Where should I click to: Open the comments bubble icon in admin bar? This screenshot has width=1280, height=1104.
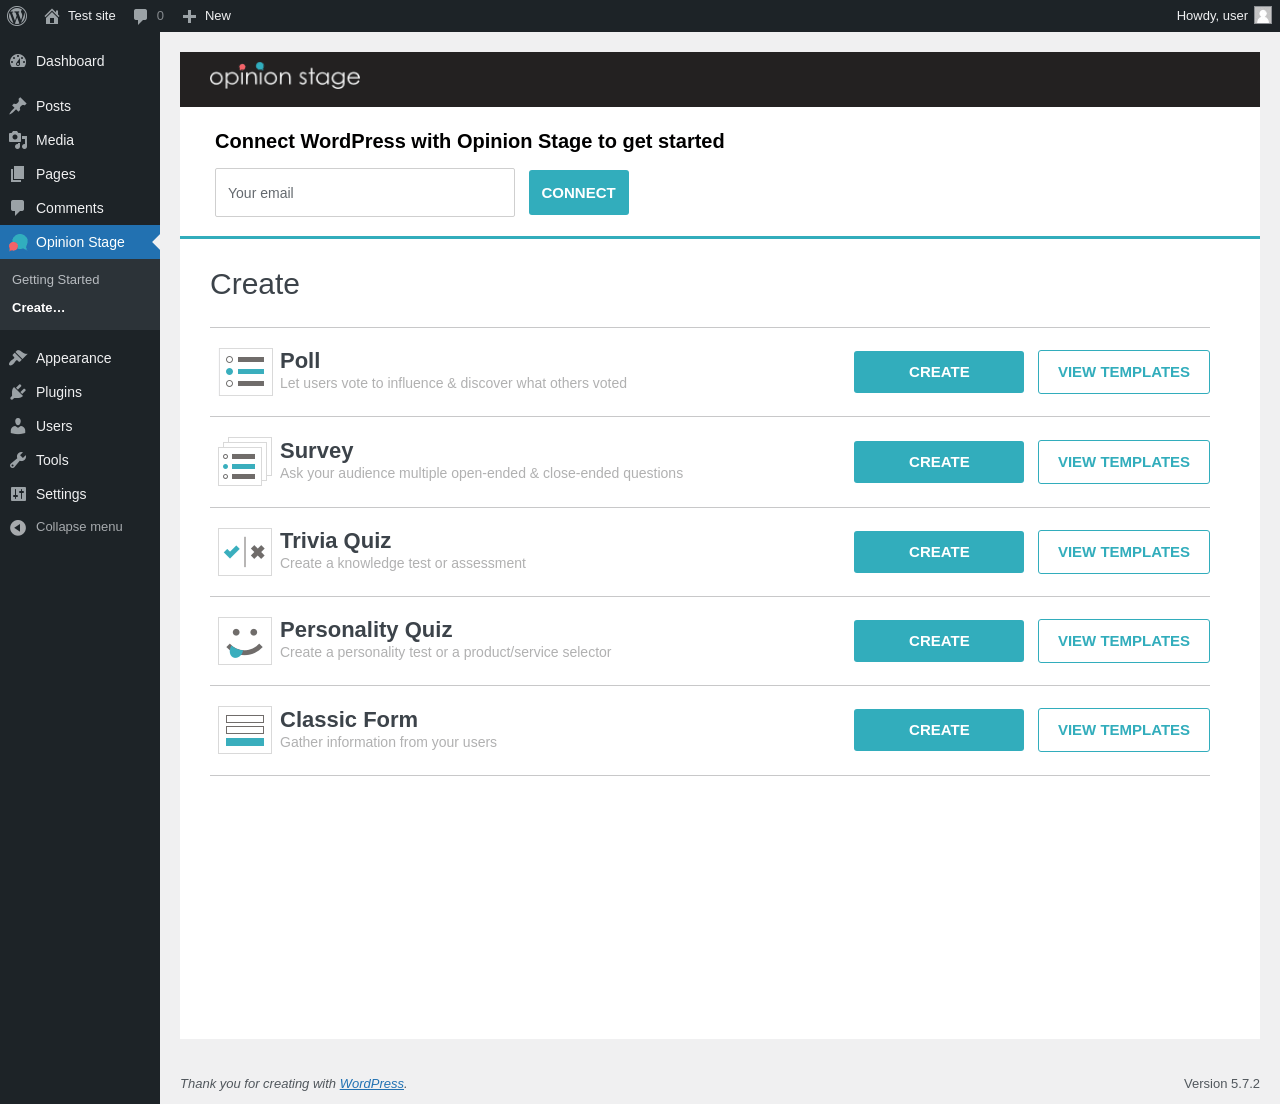click(x=141, y=16)
